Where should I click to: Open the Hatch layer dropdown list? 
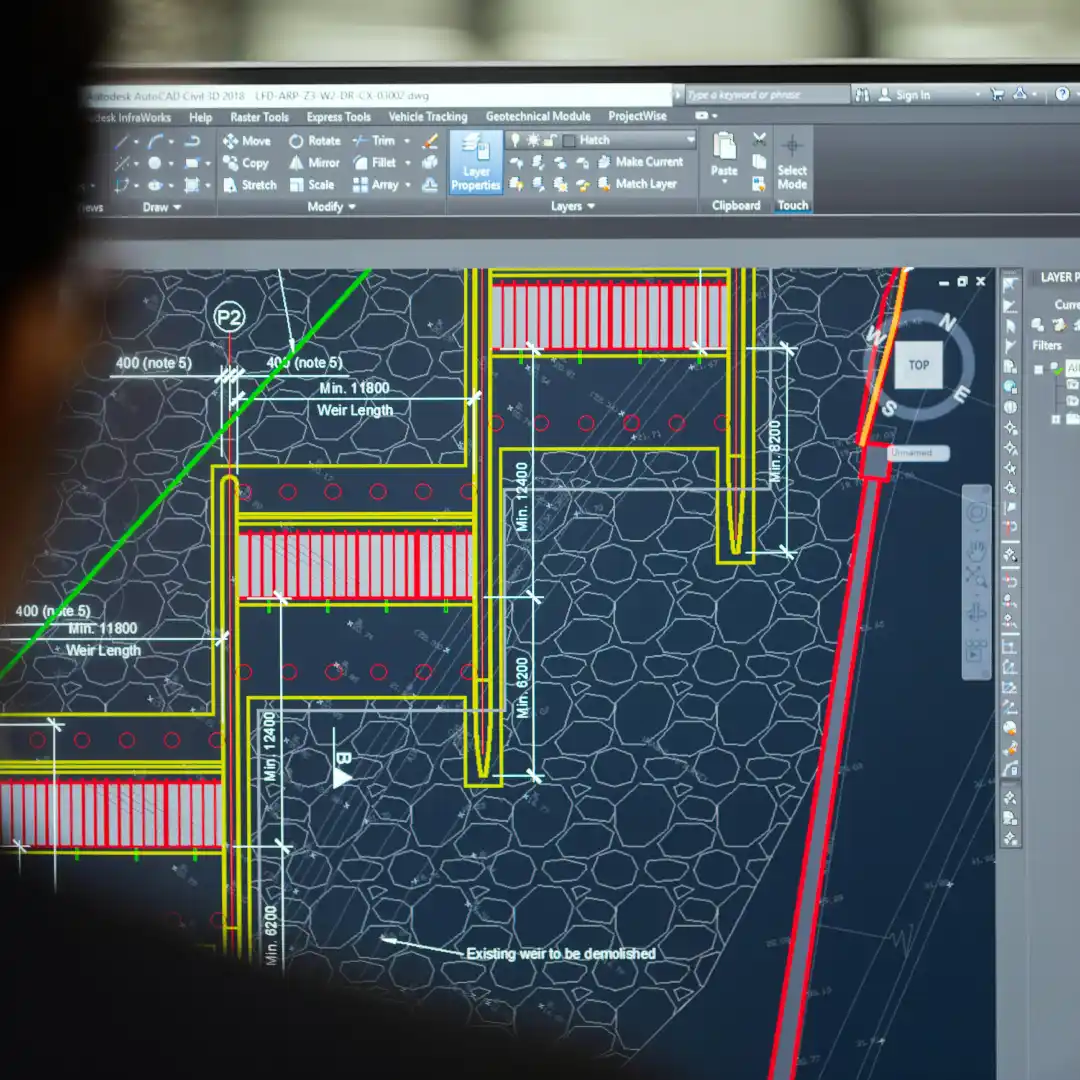689,140
